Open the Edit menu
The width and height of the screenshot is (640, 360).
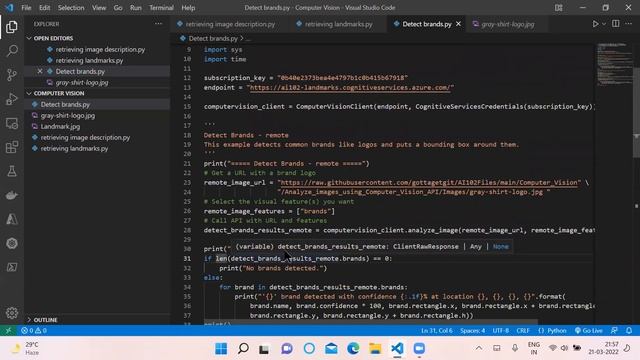(x=44, y=7)
